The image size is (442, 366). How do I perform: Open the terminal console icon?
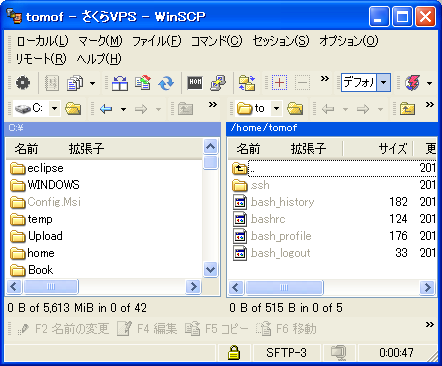coord(195,83)
